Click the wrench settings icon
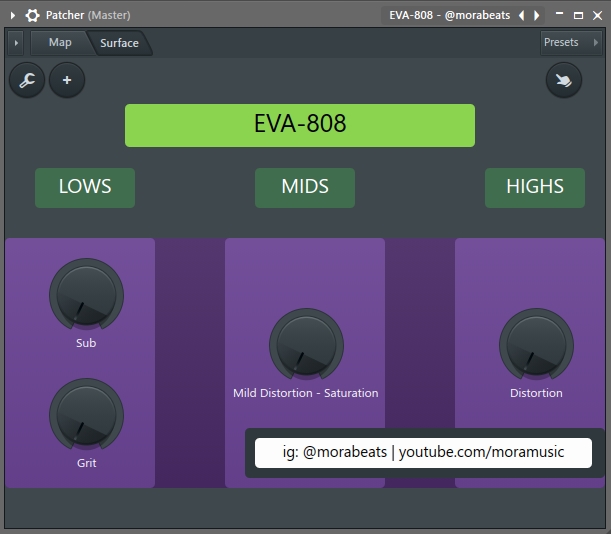This screenshot has width=611, height=534. coord(27,80)
